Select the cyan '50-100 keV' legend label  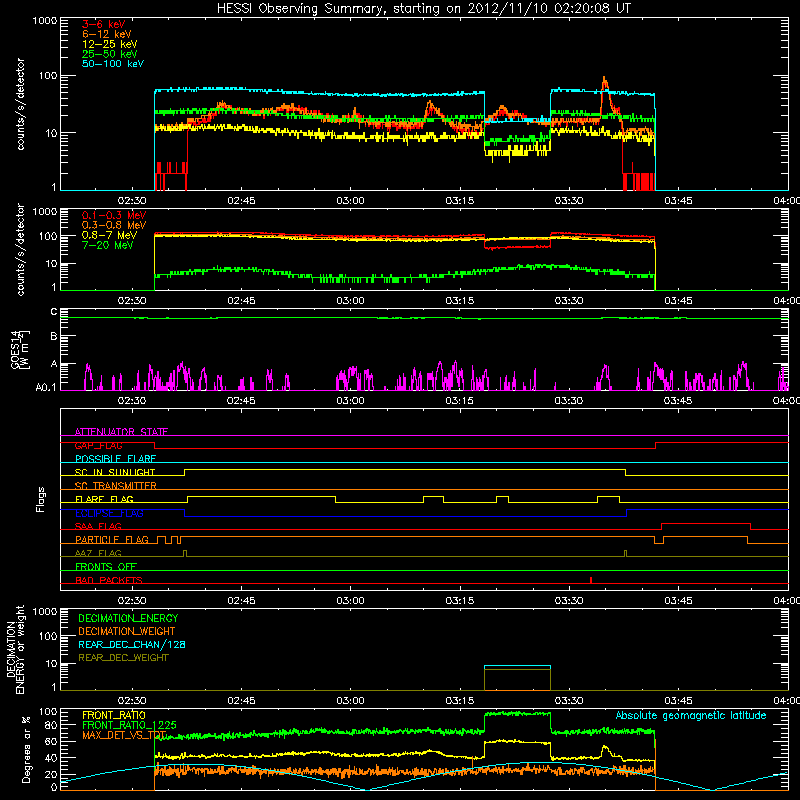(113, 64)
